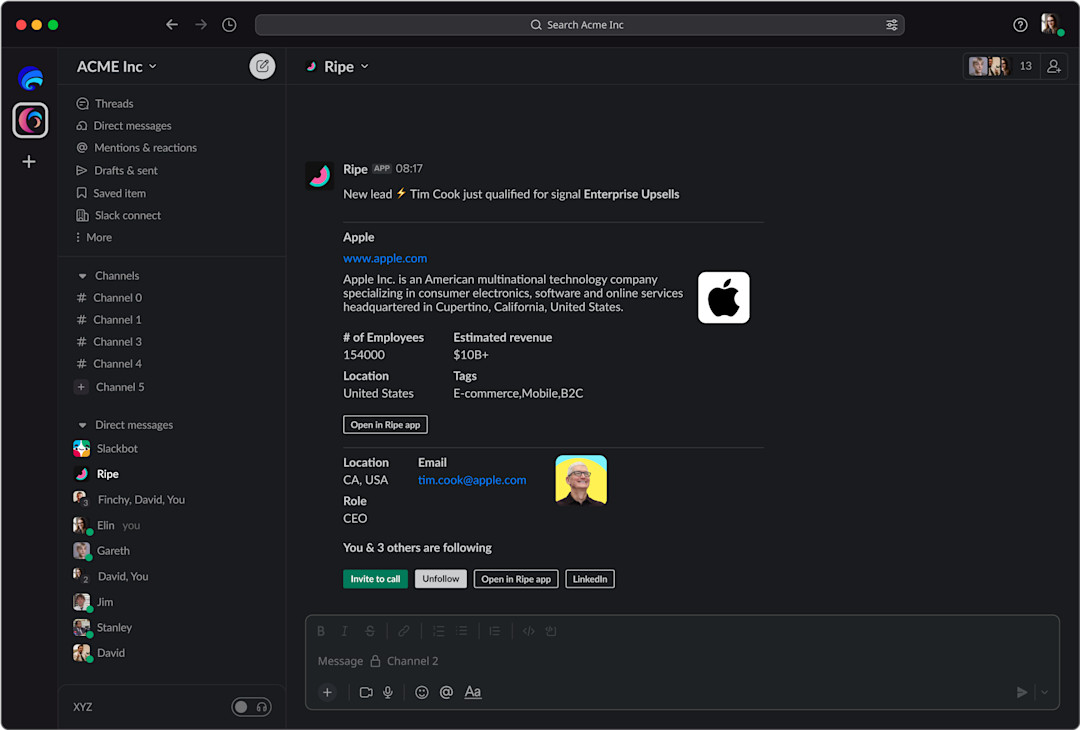Compose a new message
Viewport: 1080px width, 730px height.
pos(262,66)
